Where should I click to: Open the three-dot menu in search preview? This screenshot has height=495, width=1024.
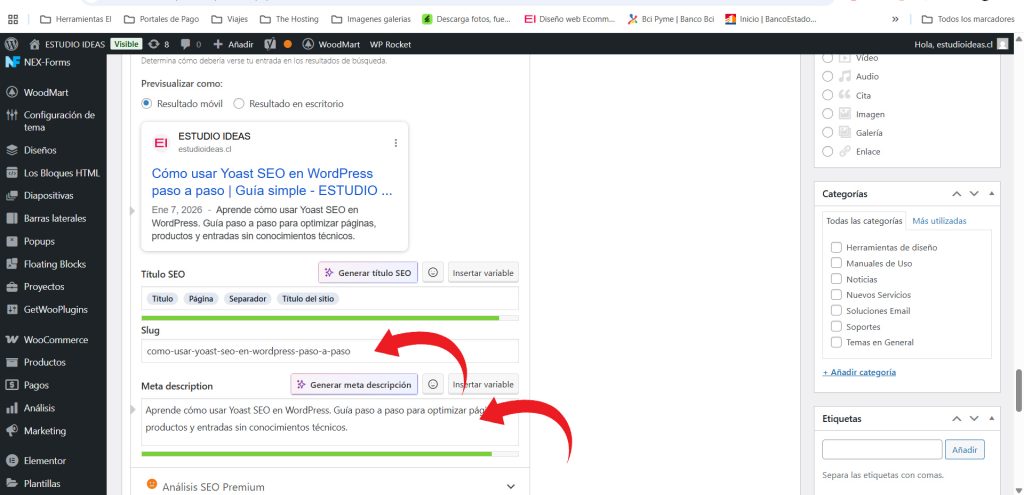[396, 143]
